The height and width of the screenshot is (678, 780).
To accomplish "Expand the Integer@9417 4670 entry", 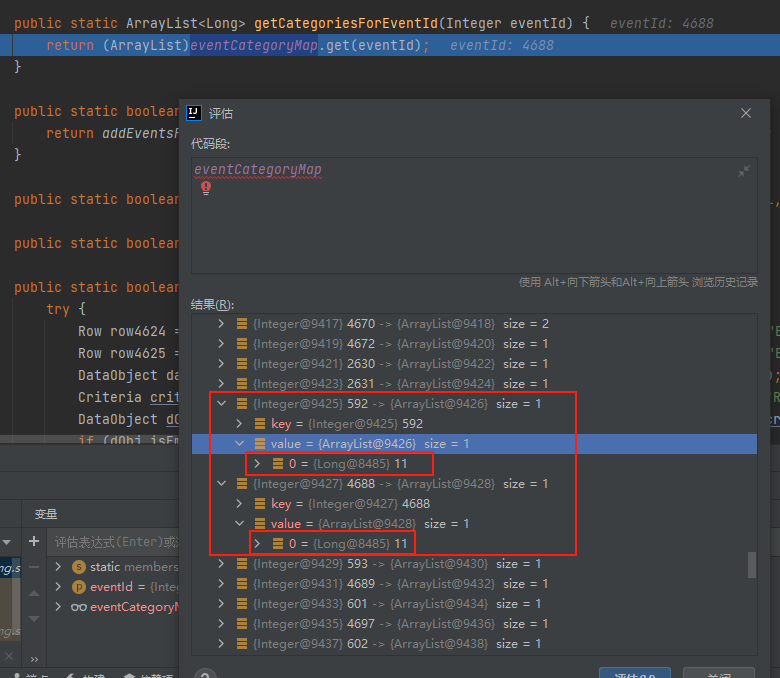I will (x=221, y=324).
